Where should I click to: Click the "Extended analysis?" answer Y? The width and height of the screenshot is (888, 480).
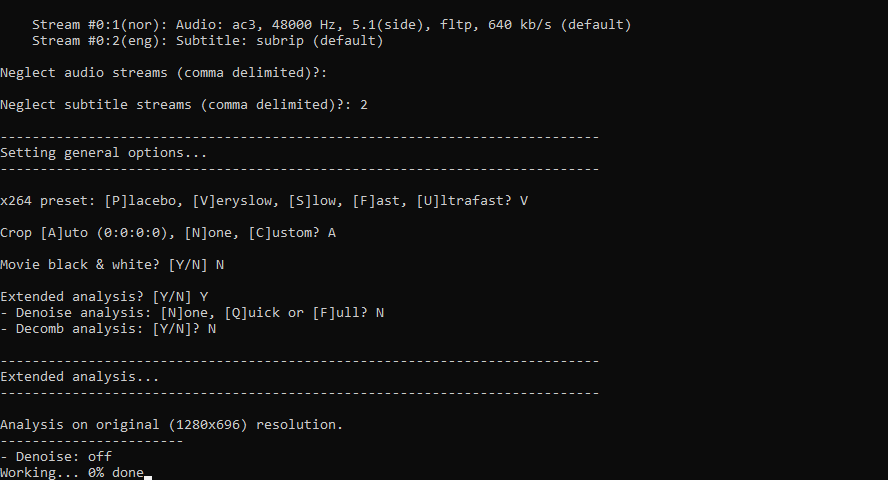(x=204, y=297)
